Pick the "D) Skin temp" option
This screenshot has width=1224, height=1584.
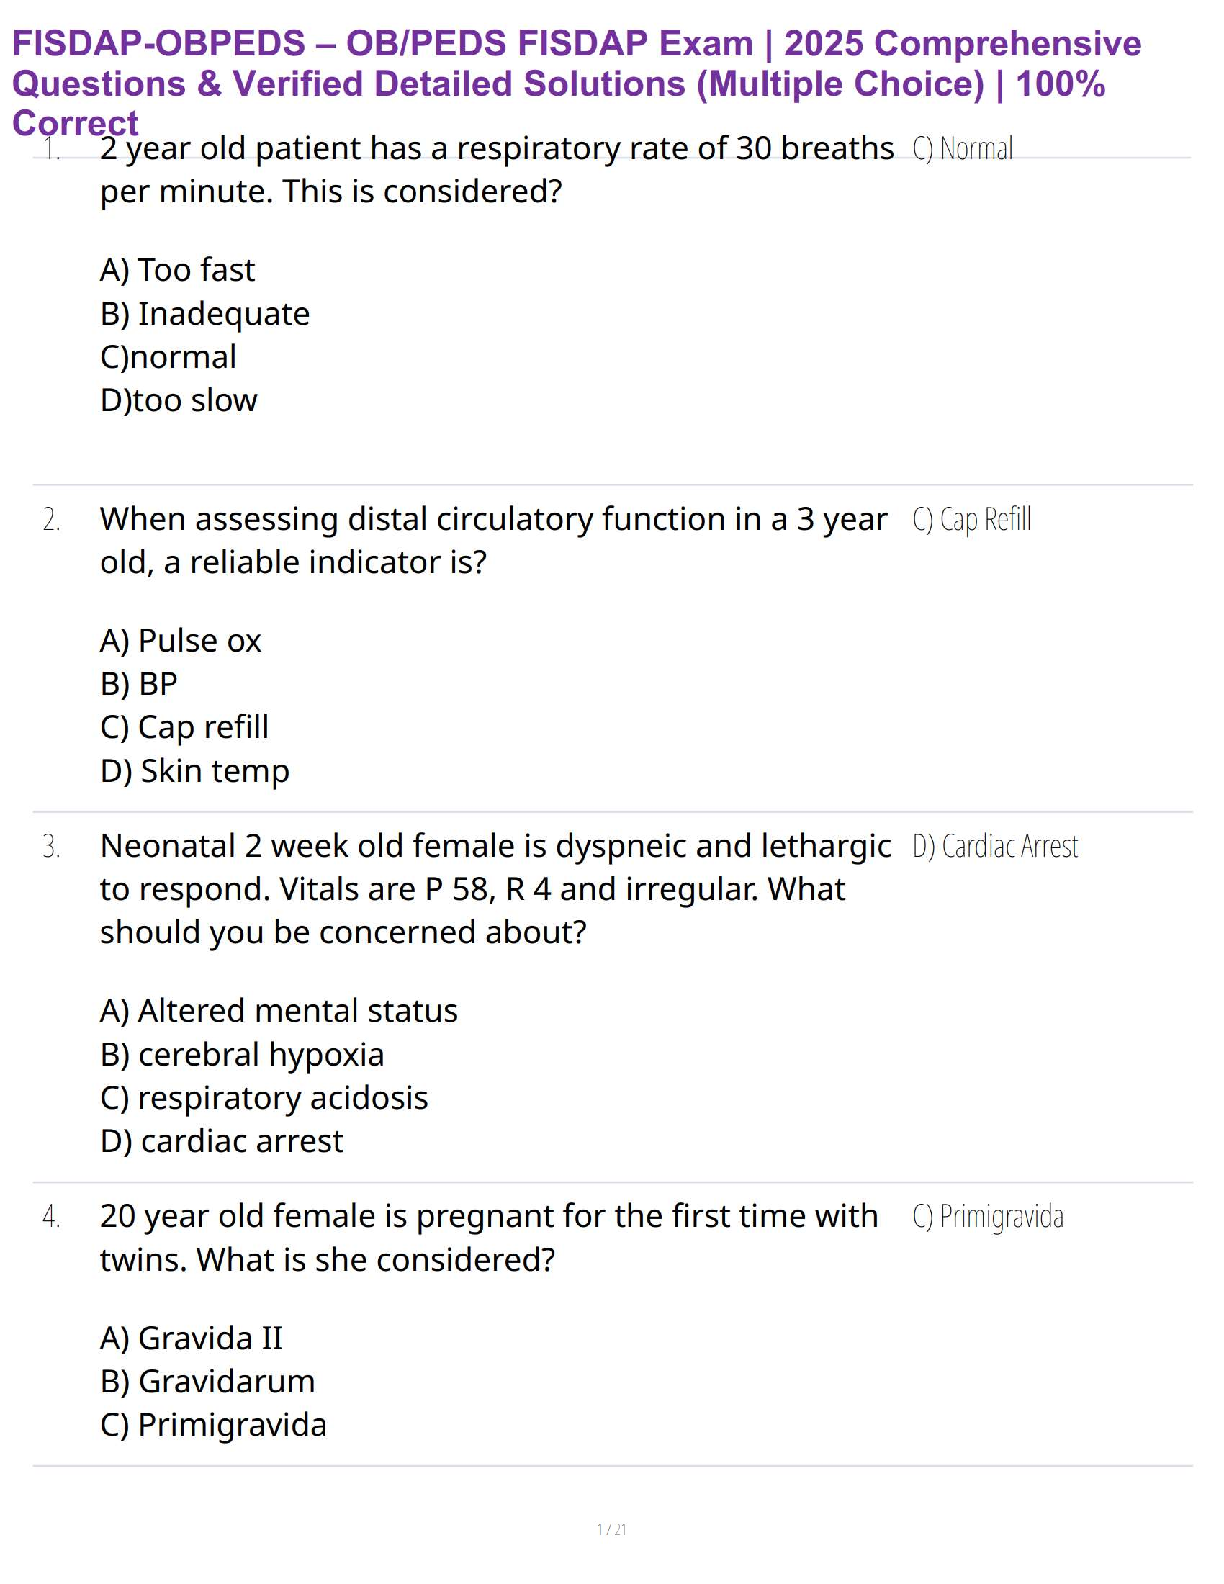[x=195, y=771]
